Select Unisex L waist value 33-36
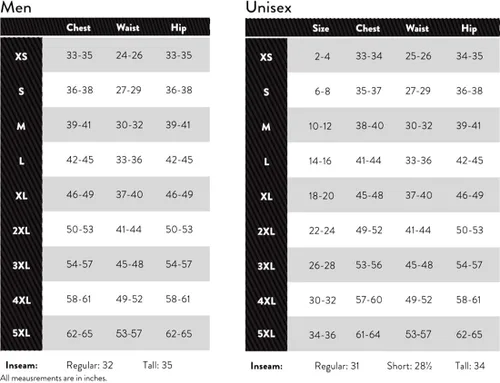Viewport: 500px width, 383px height. click(x=418, y=160)
